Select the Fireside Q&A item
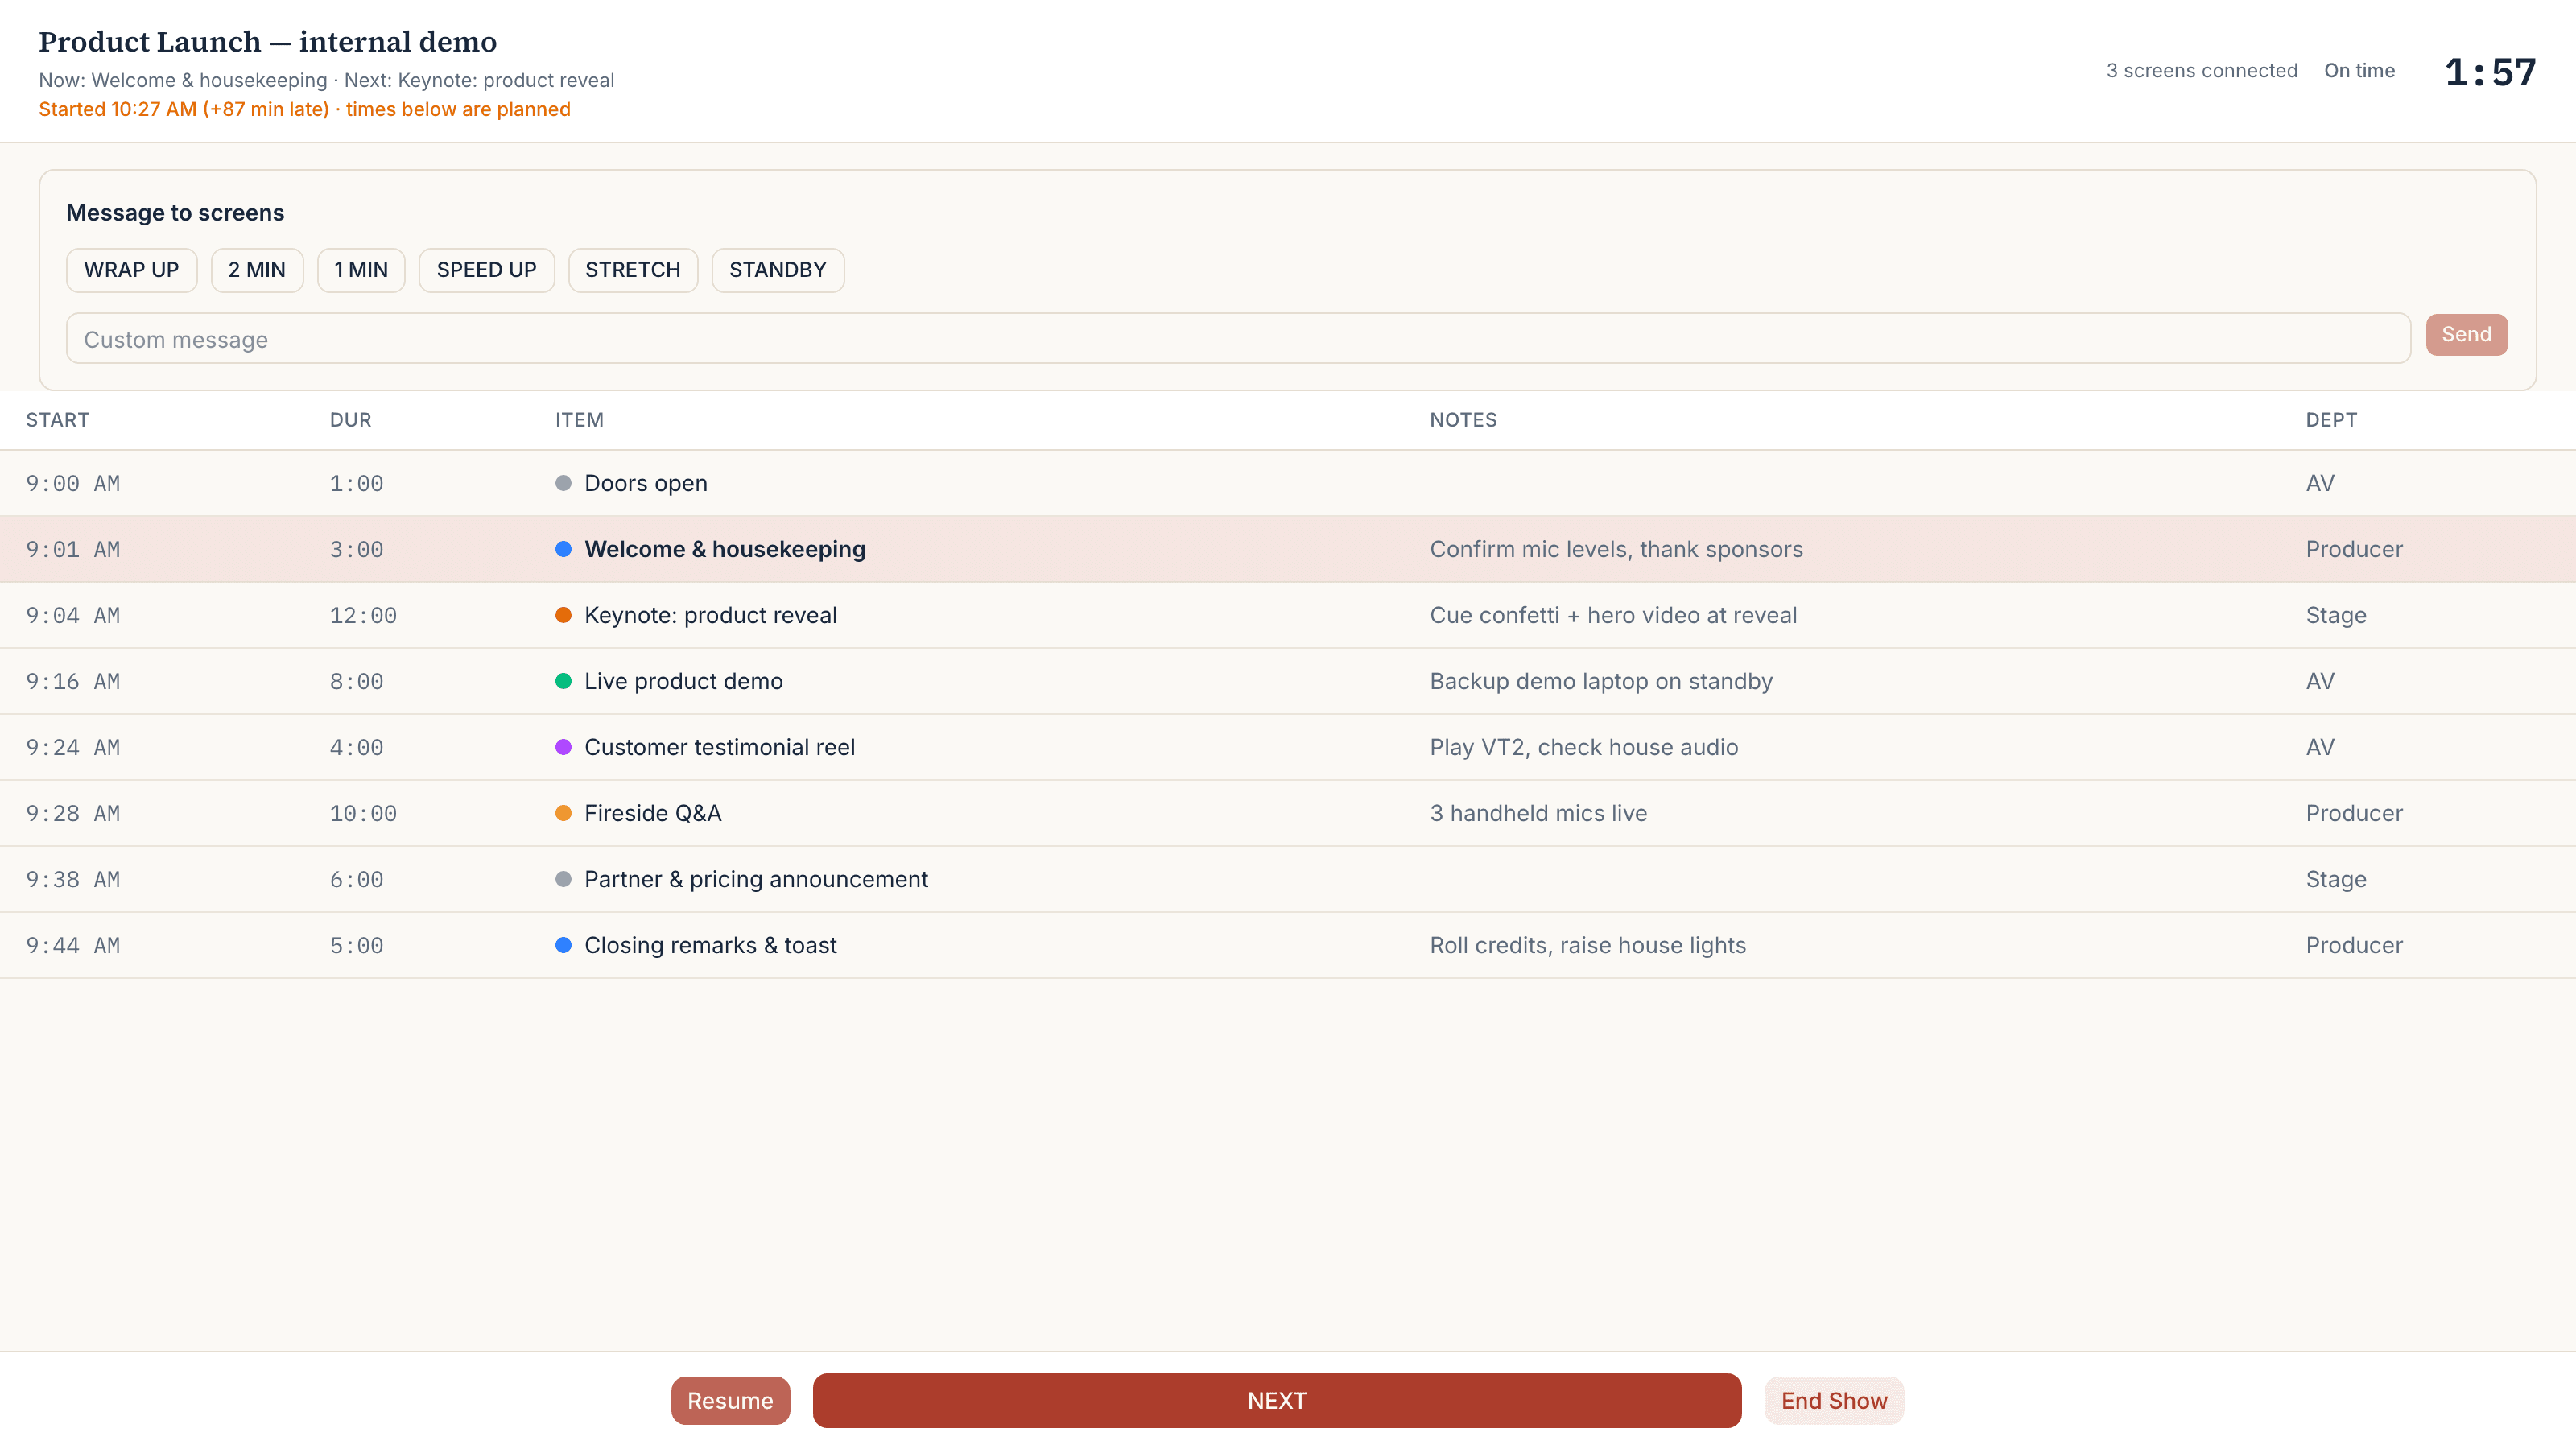The width and height of the screenshot is (2576, 1449). pyautogui.click(x=653, y=813)
